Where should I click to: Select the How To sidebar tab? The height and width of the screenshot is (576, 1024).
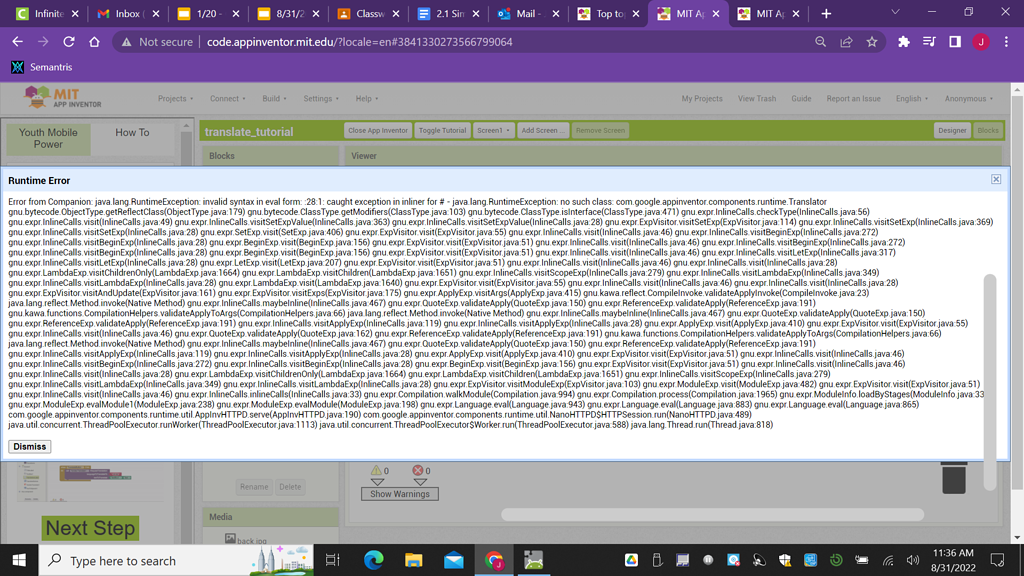131,132
